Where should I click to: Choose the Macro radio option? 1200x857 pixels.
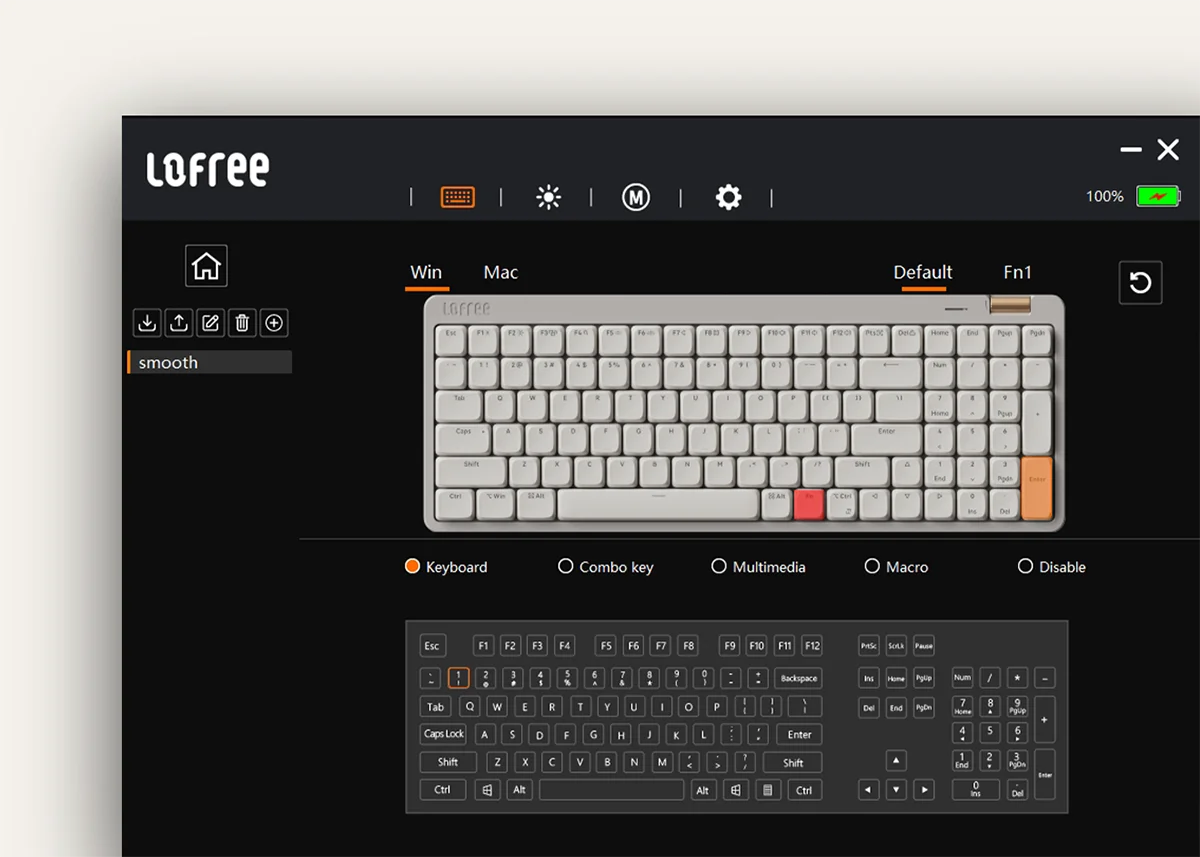872,567
